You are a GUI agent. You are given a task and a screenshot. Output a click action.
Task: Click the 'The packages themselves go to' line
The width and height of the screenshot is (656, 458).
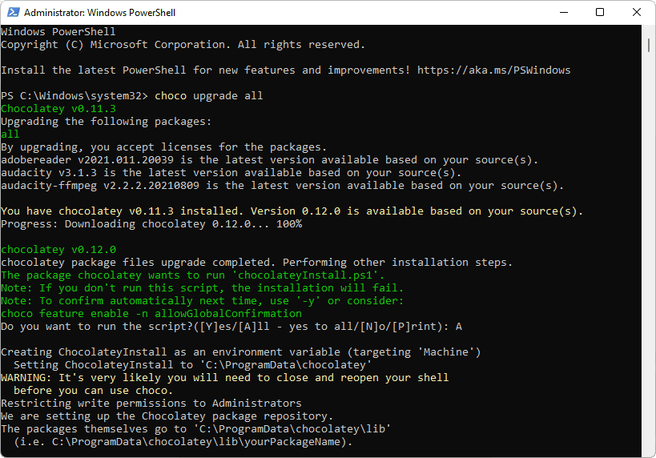pos(196,429)
